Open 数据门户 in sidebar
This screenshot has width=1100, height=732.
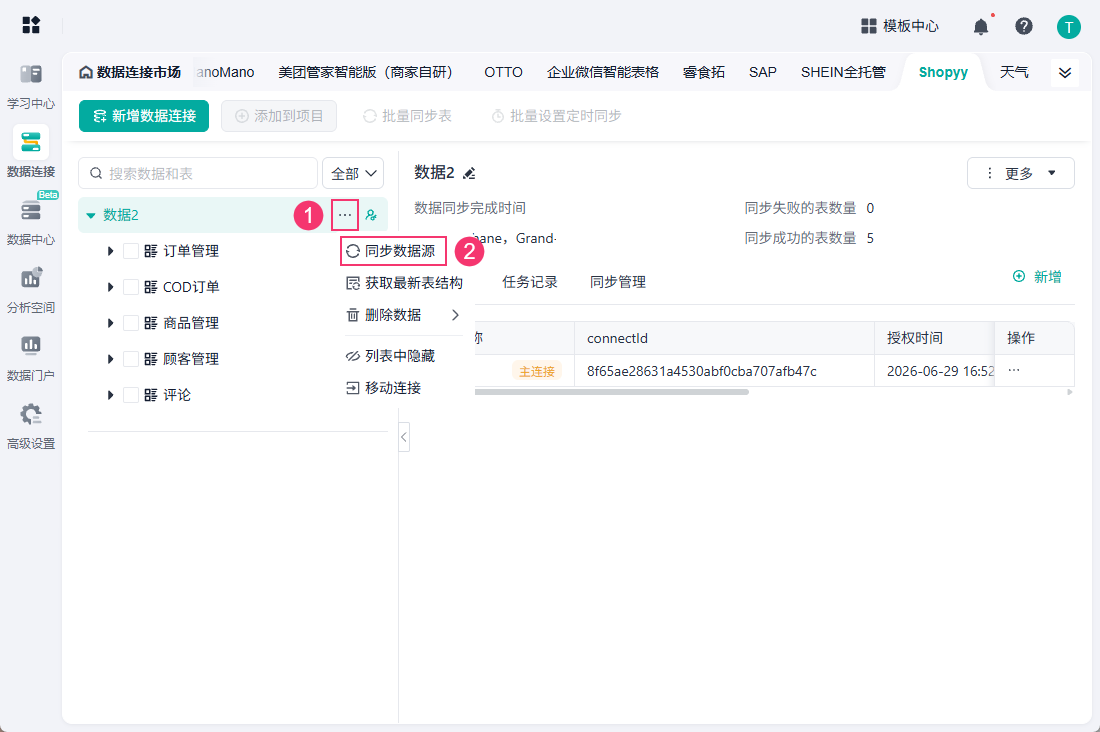(x=31, y=358)
